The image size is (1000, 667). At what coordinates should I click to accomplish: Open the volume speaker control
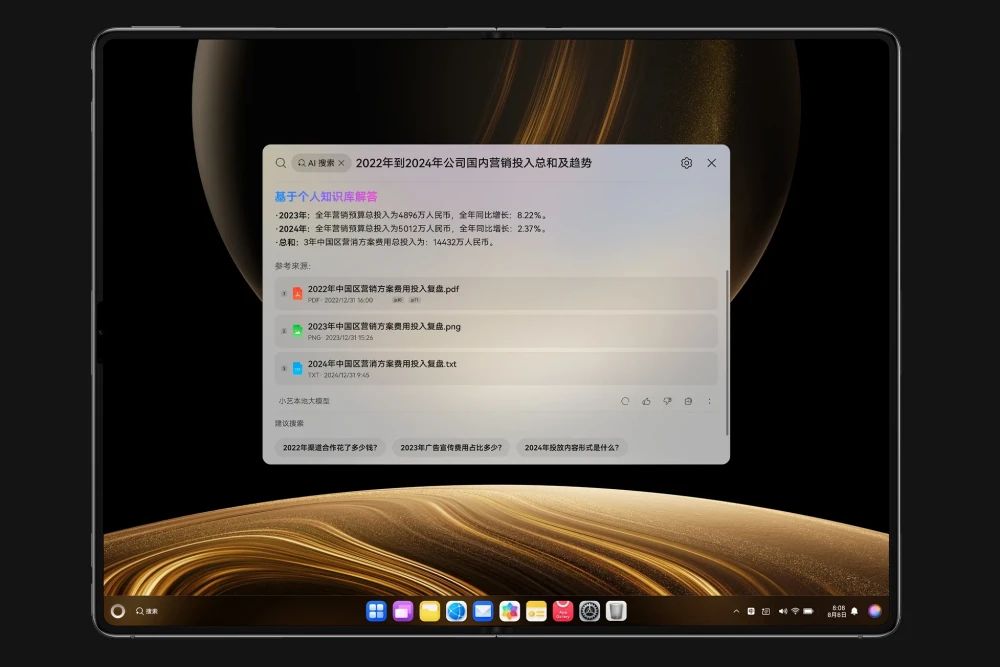(x=783, y=611)
